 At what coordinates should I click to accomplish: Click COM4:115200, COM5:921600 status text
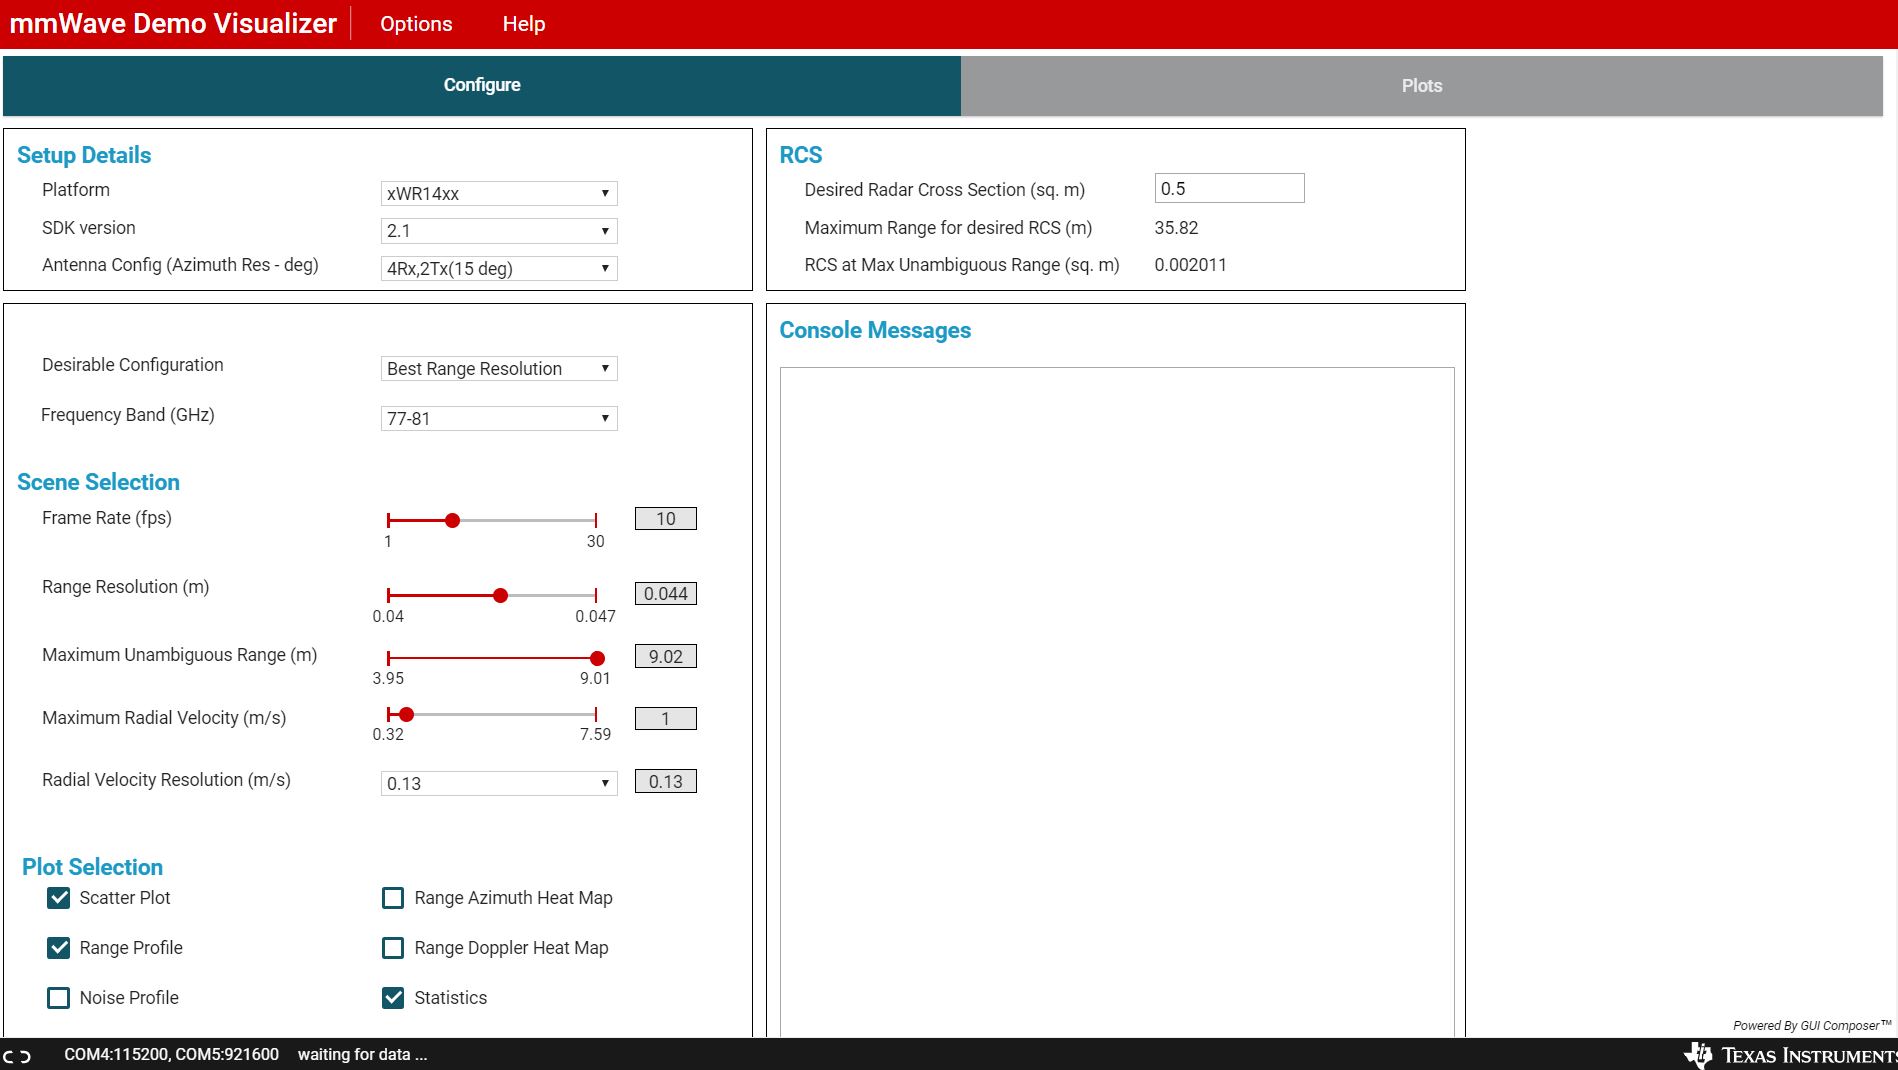171,1054
